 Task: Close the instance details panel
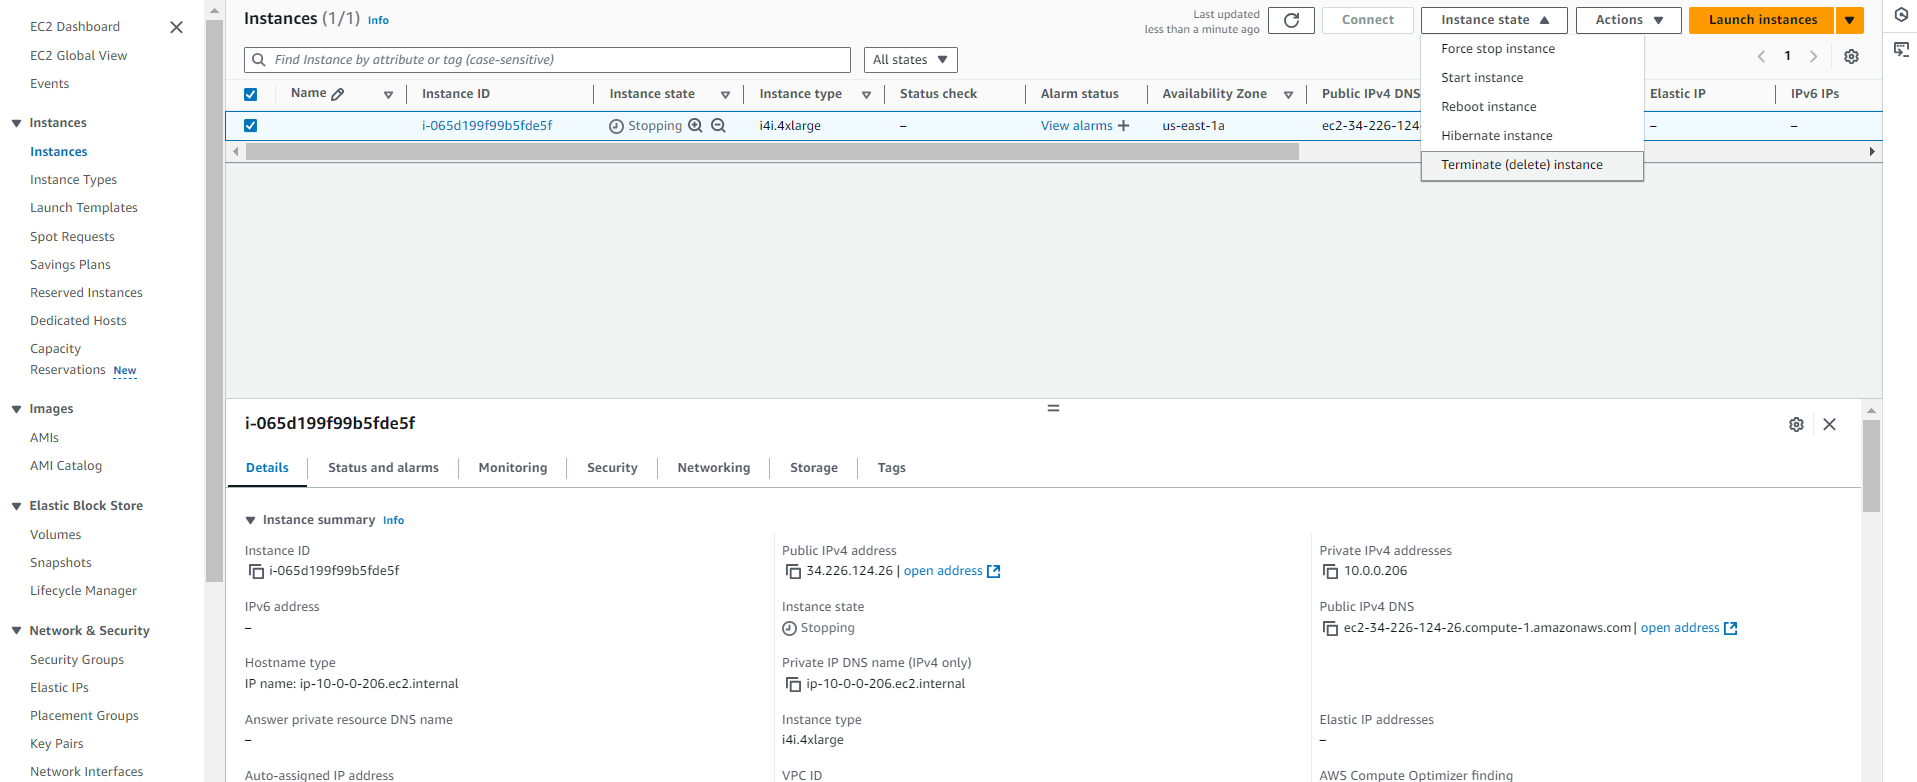[1829, 425]
